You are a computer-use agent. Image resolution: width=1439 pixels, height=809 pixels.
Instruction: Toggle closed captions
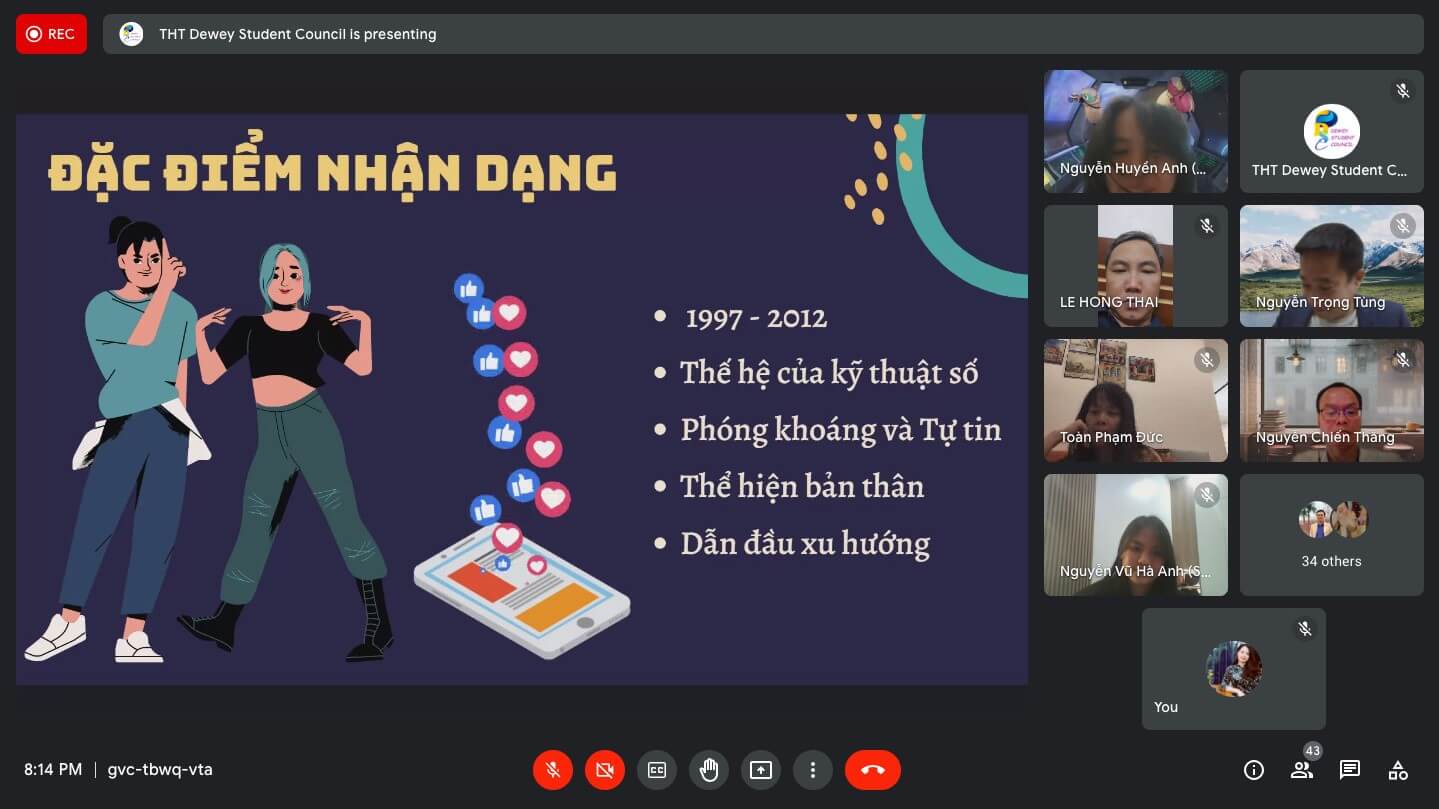(x=657, y=770)
